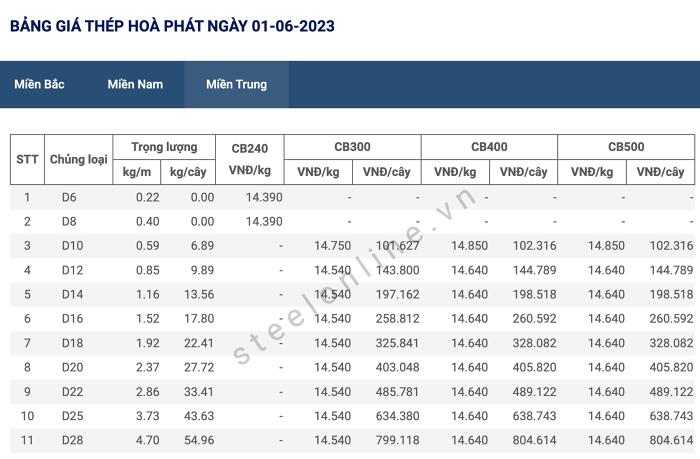The height and width of the screenshot is (459, 700).
Task: Click the D16 row label
Action: [x=72, y=318]
